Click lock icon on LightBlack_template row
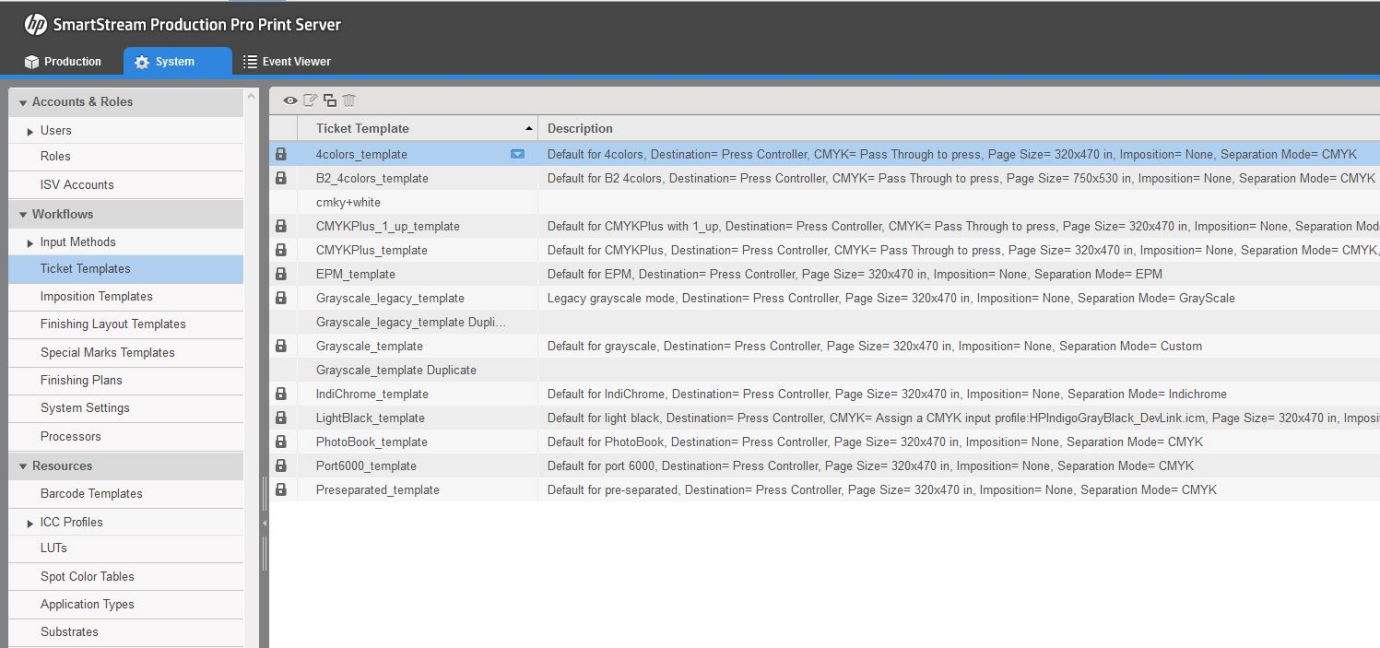The height and width of the screenshot is (648, 1380). point(281,418)
